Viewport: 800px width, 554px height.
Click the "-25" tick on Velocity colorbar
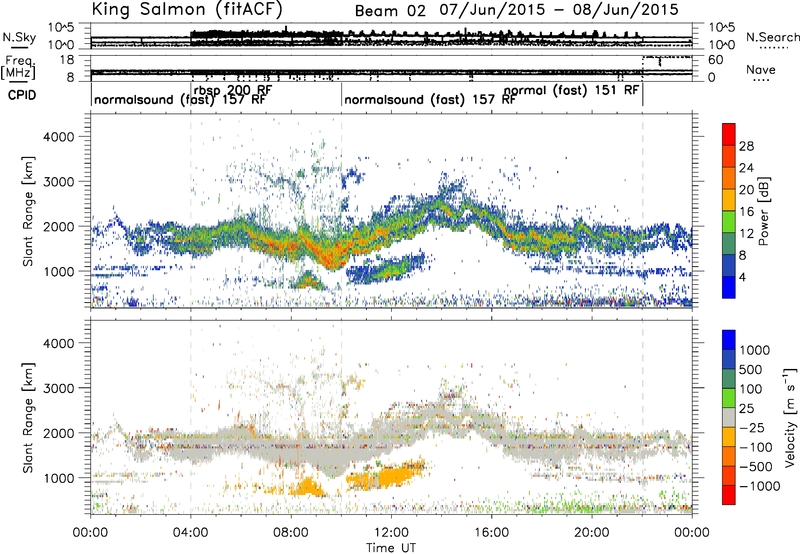[752, 428]
